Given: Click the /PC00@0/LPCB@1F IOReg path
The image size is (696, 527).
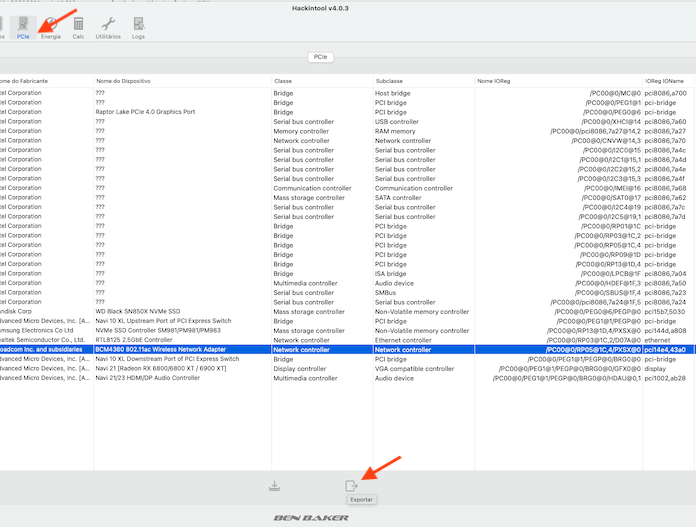Looking at the screenshot, I should point(611,273).
